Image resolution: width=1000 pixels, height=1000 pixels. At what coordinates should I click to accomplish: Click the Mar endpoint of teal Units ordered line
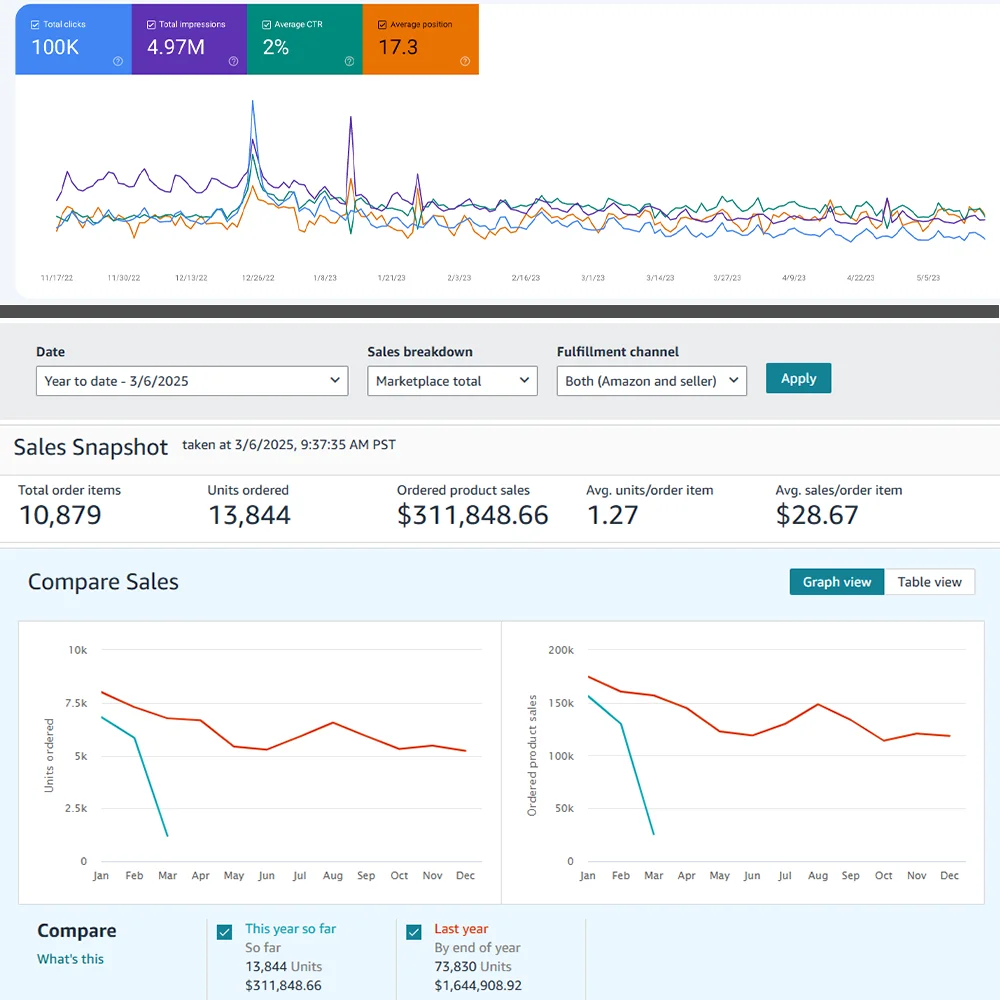(x=167, y=835)
